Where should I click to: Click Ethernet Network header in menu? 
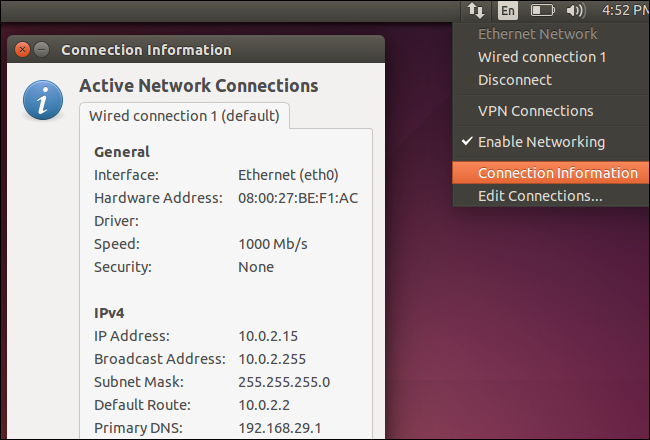tap(537, 34)
